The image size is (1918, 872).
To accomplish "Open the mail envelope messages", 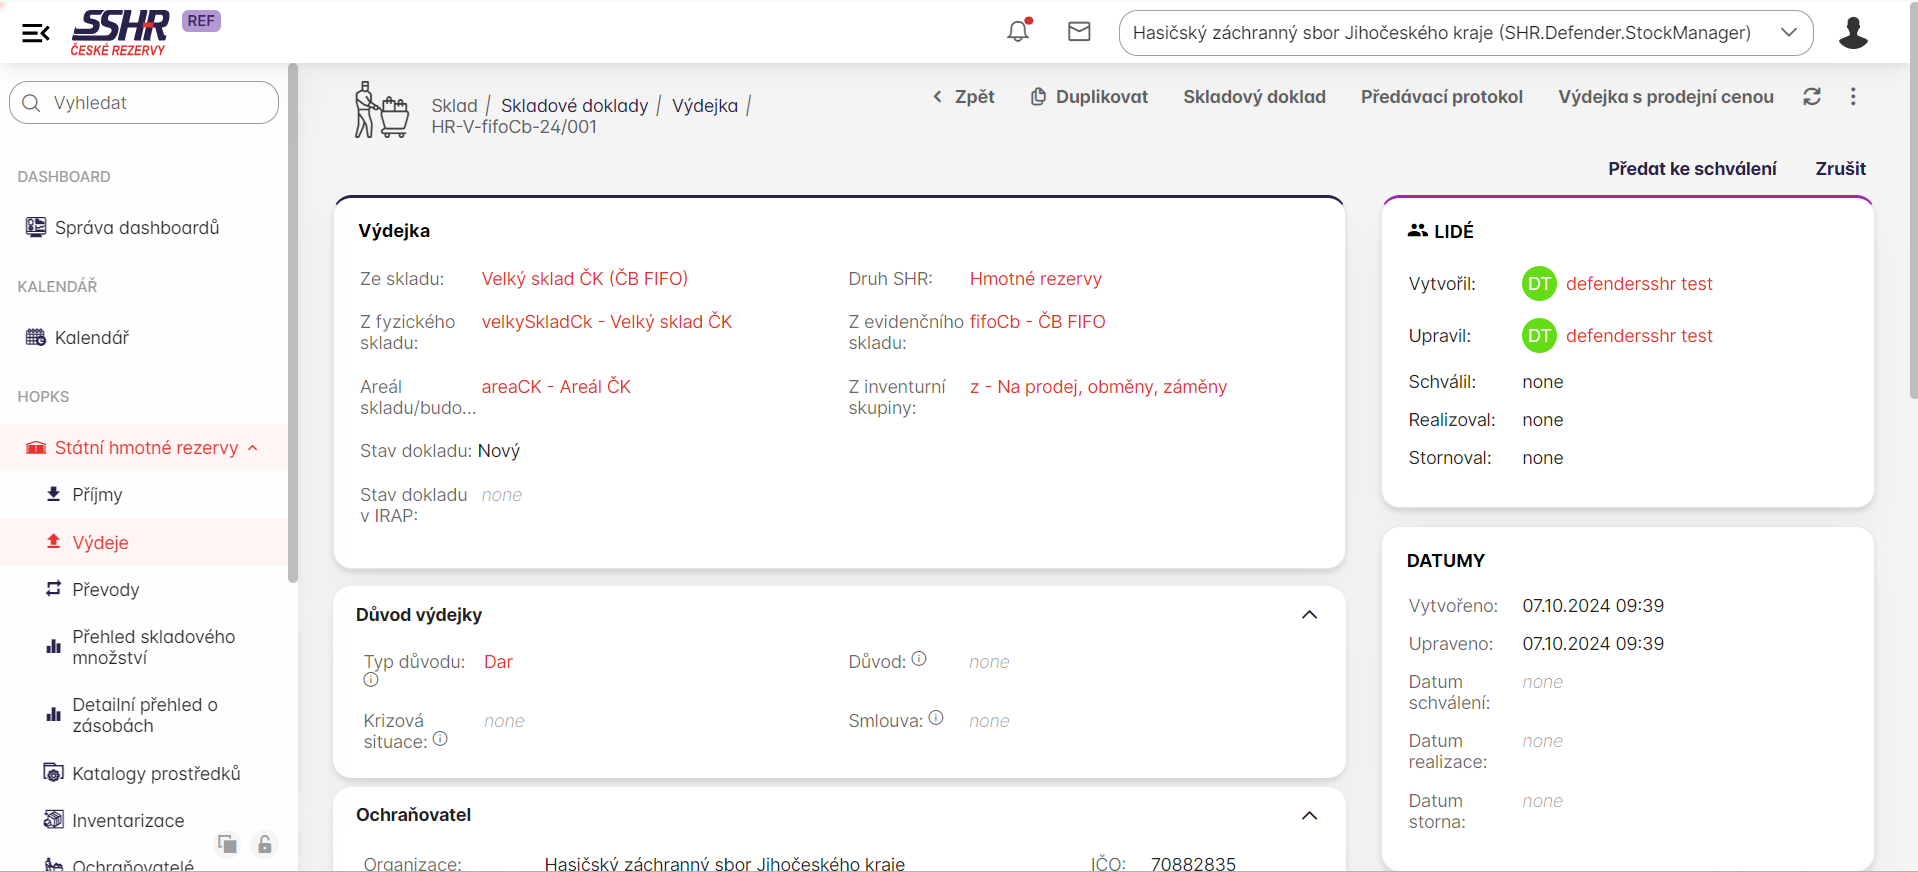I will pyautogui.click(x=1079, y=32).
